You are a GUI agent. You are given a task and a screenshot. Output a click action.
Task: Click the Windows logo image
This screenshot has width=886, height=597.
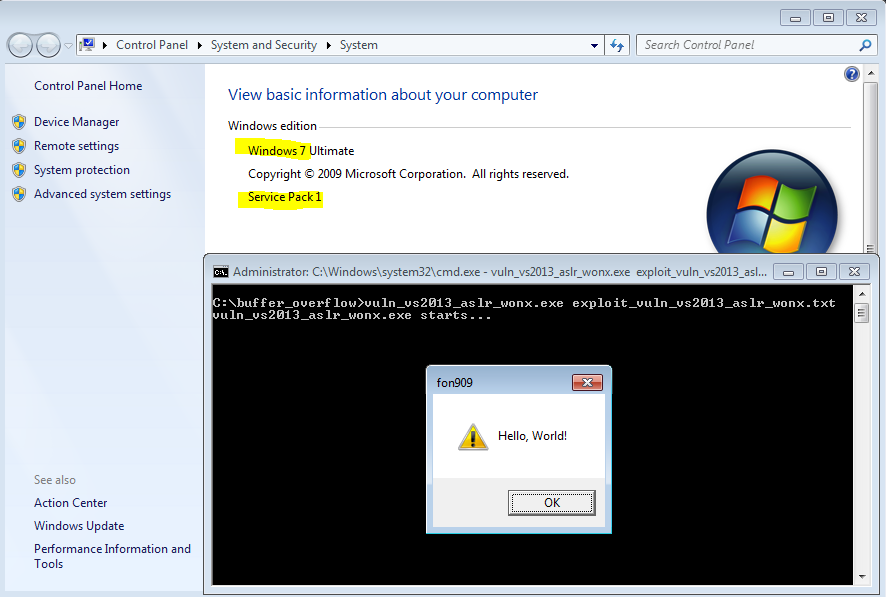click(772, 202)
